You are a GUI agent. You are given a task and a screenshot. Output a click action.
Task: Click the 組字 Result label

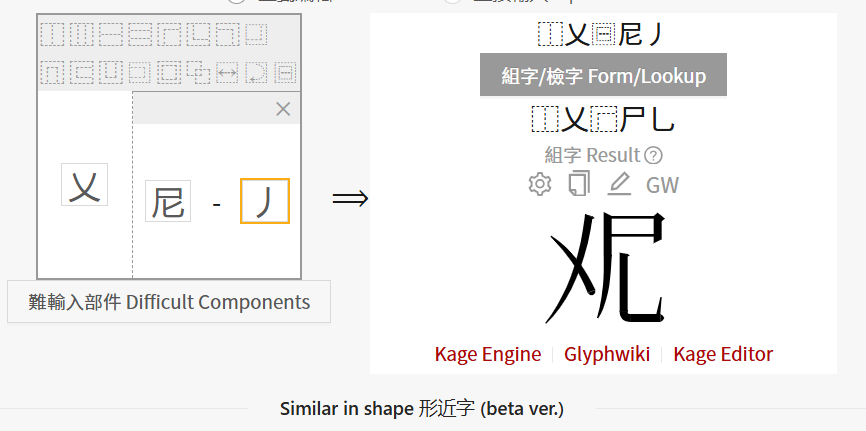click(x=592, y=155)
